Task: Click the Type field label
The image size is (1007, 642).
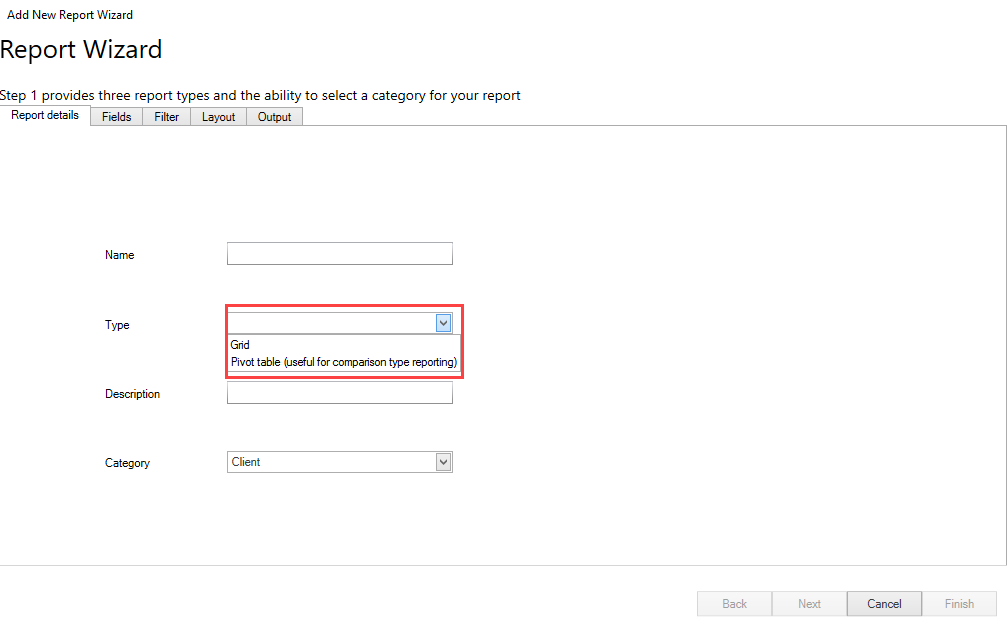Action: click(x=117, y=325)
